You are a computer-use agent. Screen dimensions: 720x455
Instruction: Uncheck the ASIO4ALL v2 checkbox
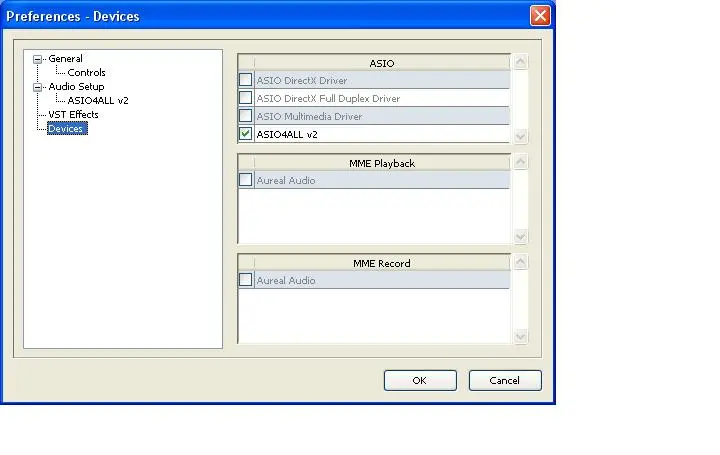(246, 134)
